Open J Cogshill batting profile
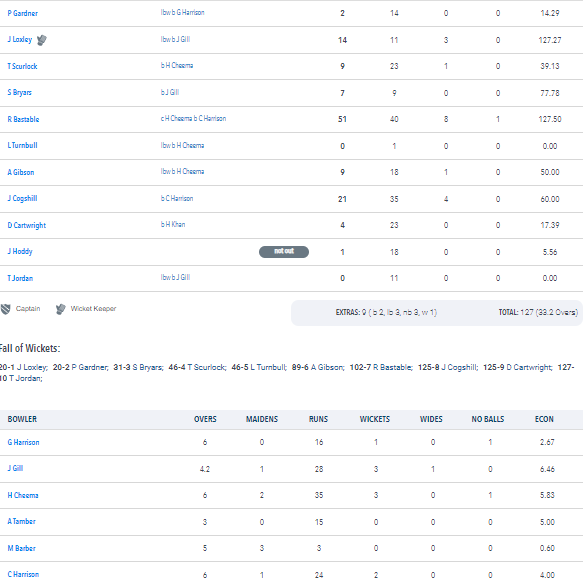Screen dimensions: 586x588 coord(22,198)
